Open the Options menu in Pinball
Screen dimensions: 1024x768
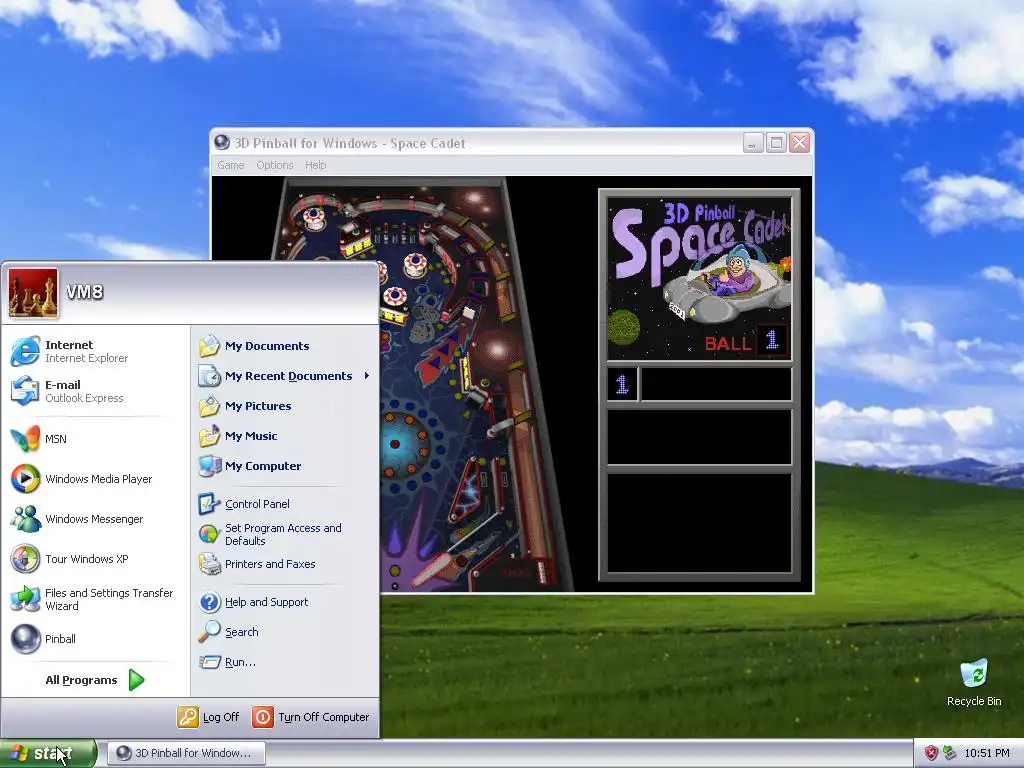pyautogui.click(x=274, y=165)
